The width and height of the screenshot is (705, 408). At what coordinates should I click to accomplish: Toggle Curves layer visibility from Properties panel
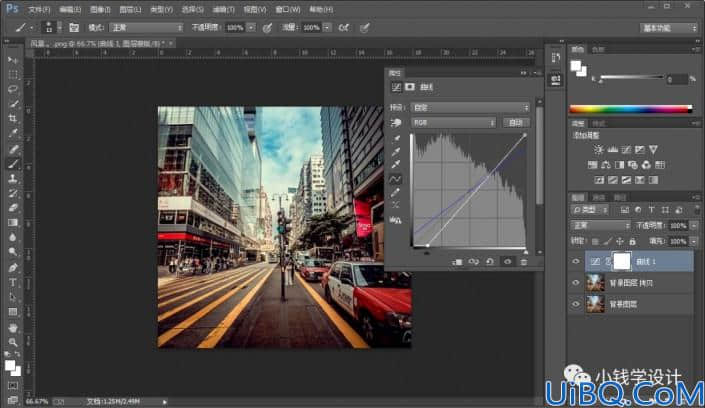(507, 261)
